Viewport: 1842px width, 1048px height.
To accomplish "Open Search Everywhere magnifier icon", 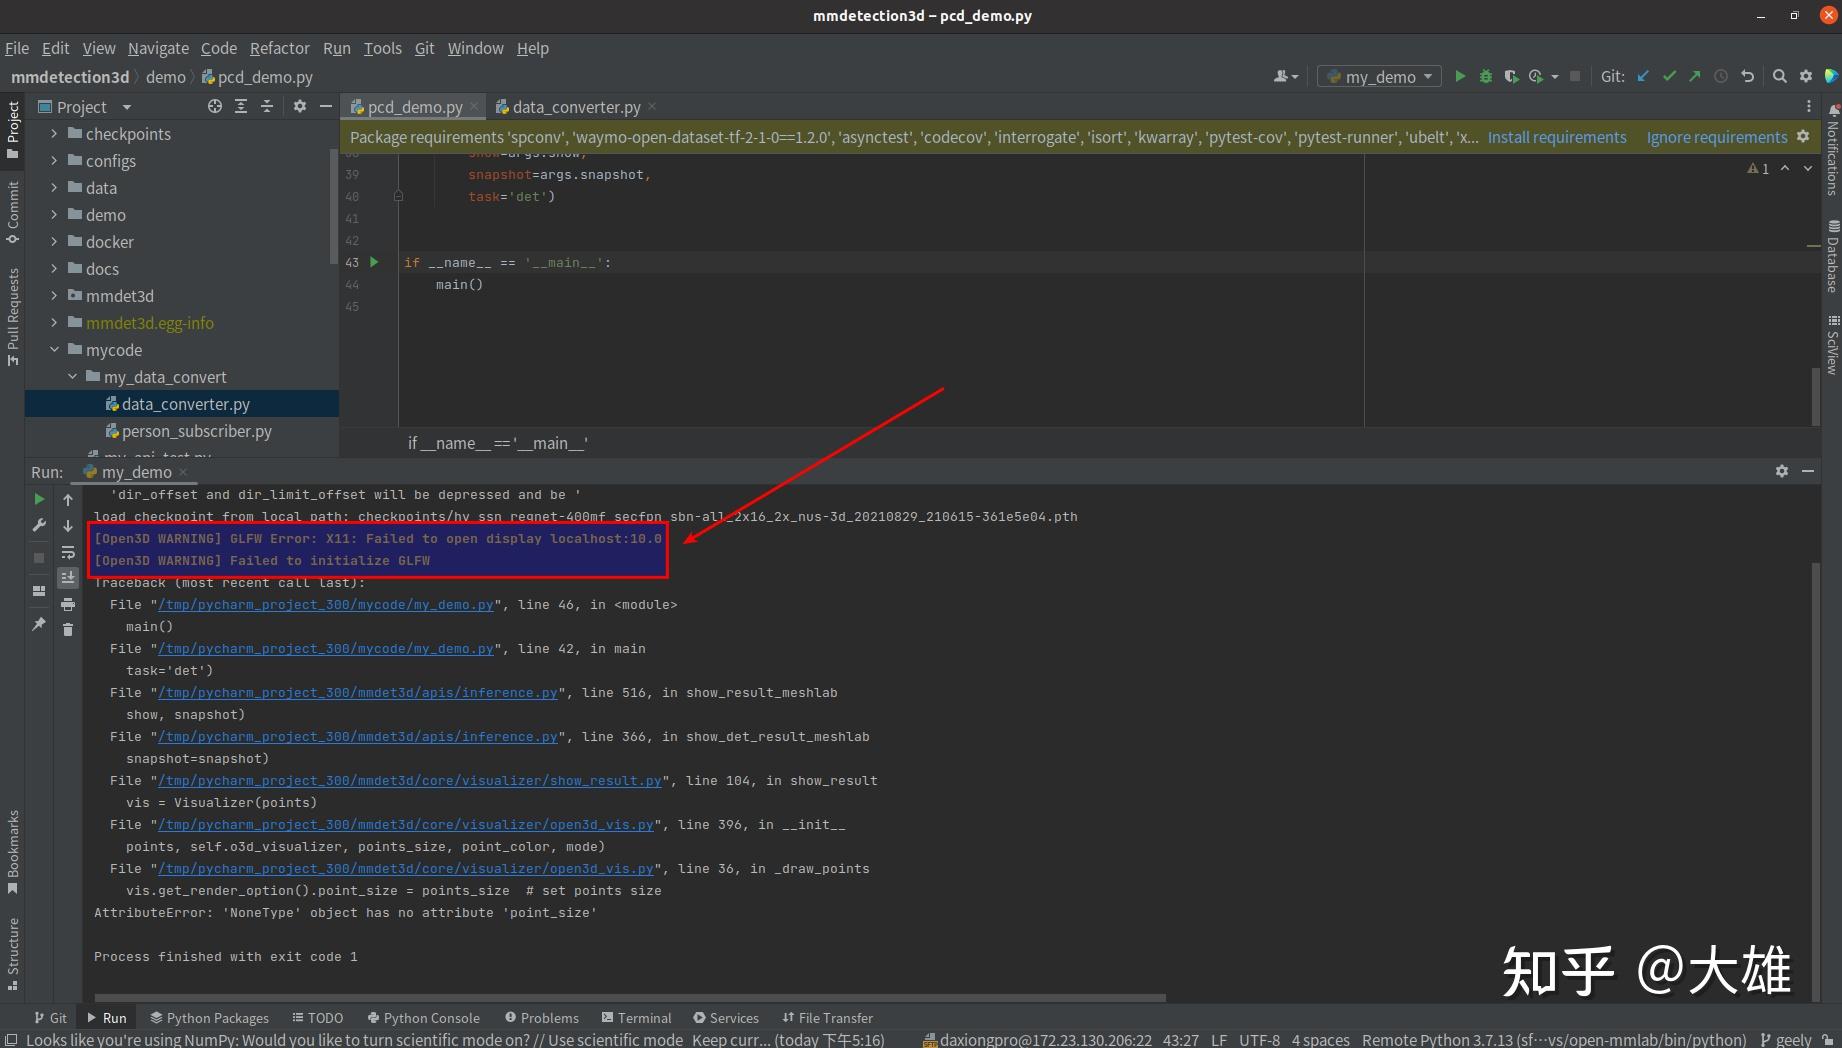I will click(1779, 77).
